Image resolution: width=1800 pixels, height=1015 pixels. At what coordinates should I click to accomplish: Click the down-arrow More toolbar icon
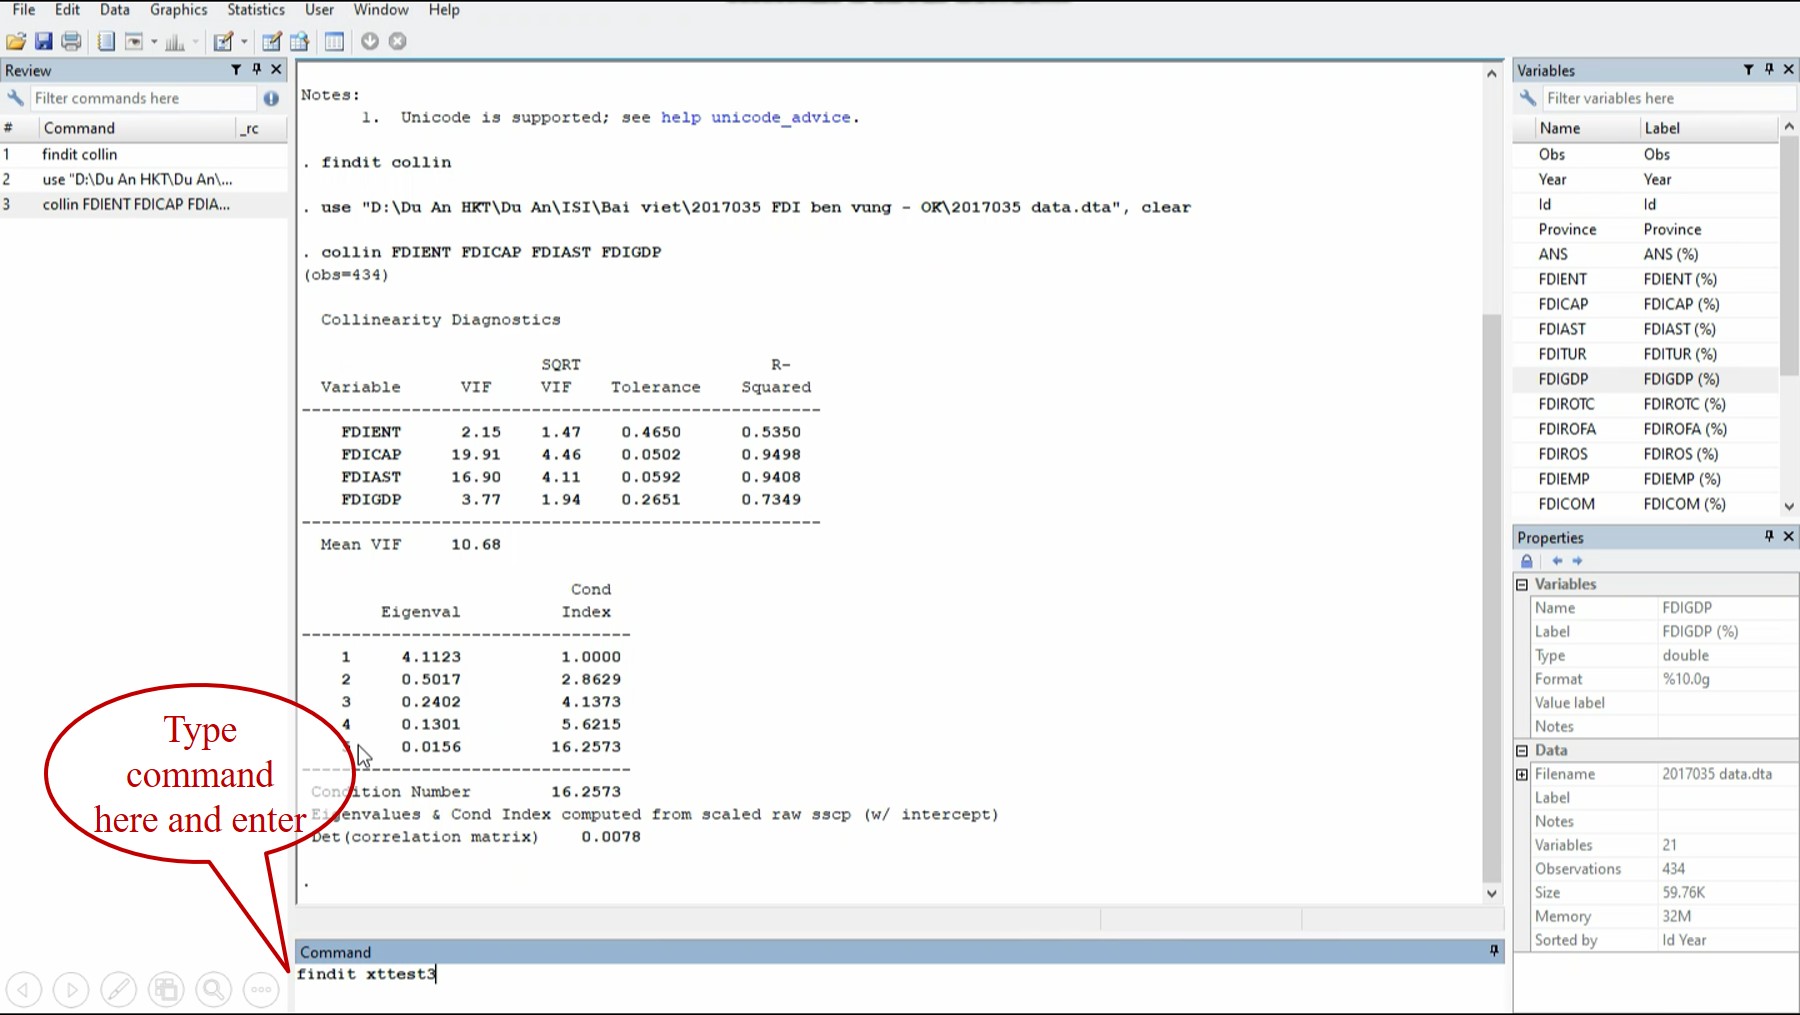coord(370,41)
